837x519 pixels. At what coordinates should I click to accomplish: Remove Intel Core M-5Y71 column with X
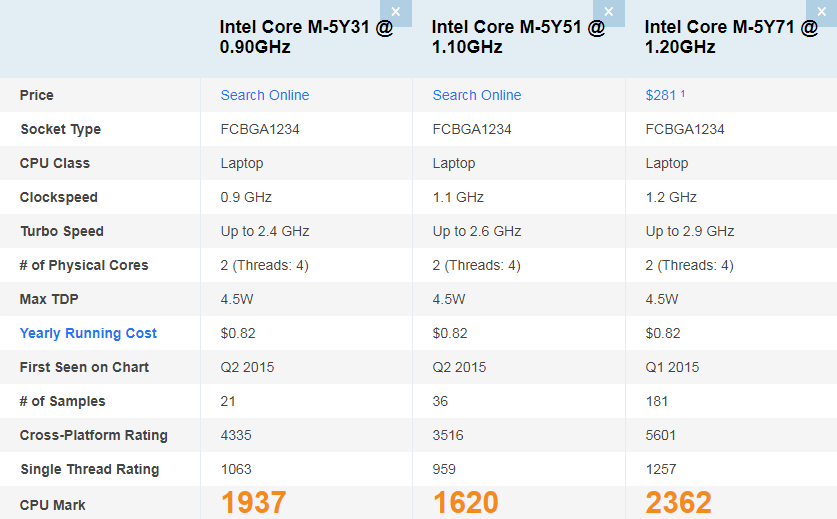coord(821,12)
